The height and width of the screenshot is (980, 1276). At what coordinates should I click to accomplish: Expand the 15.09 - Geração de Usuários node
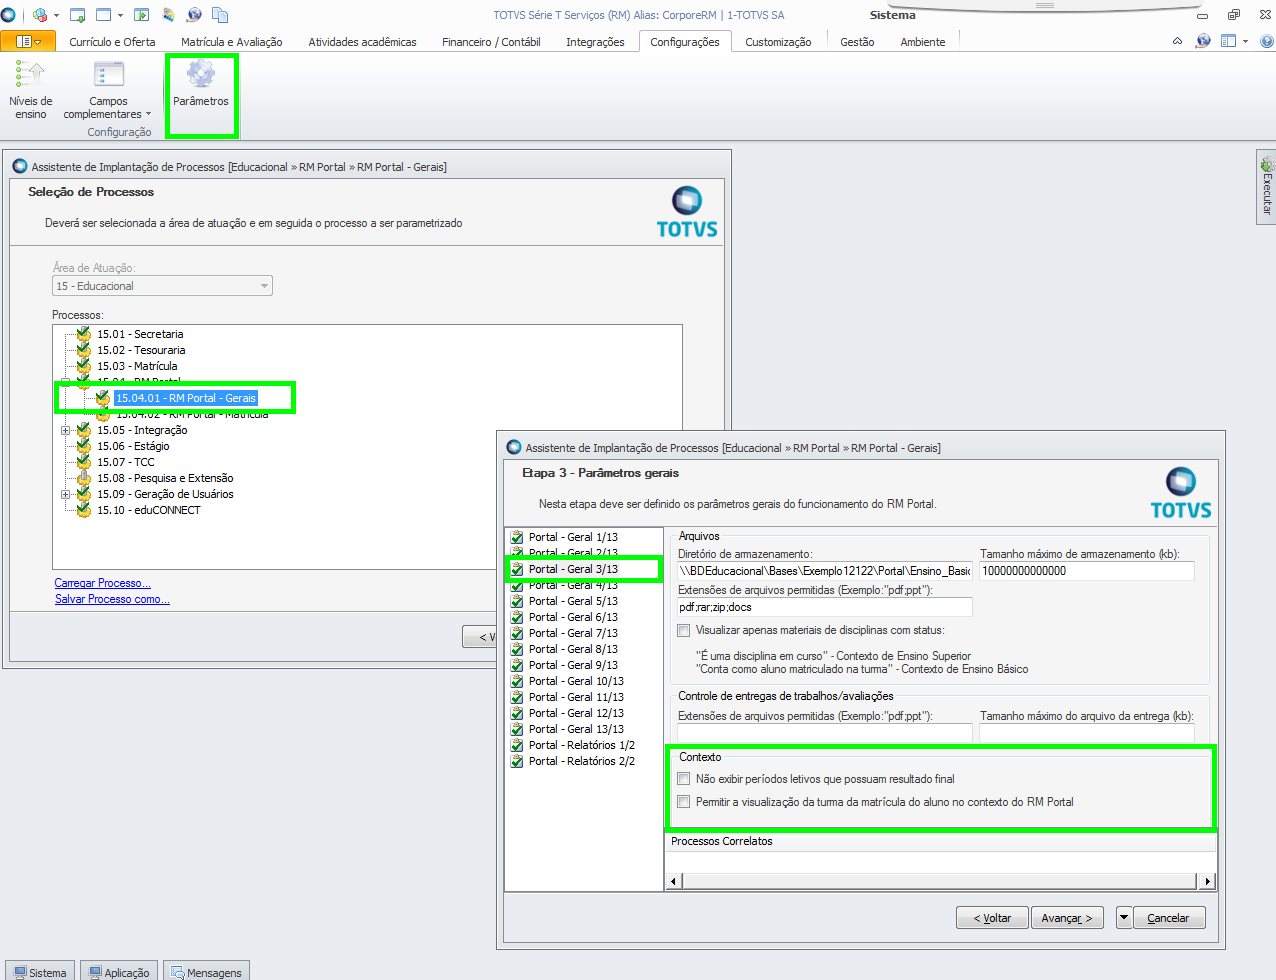pos(66,494)
